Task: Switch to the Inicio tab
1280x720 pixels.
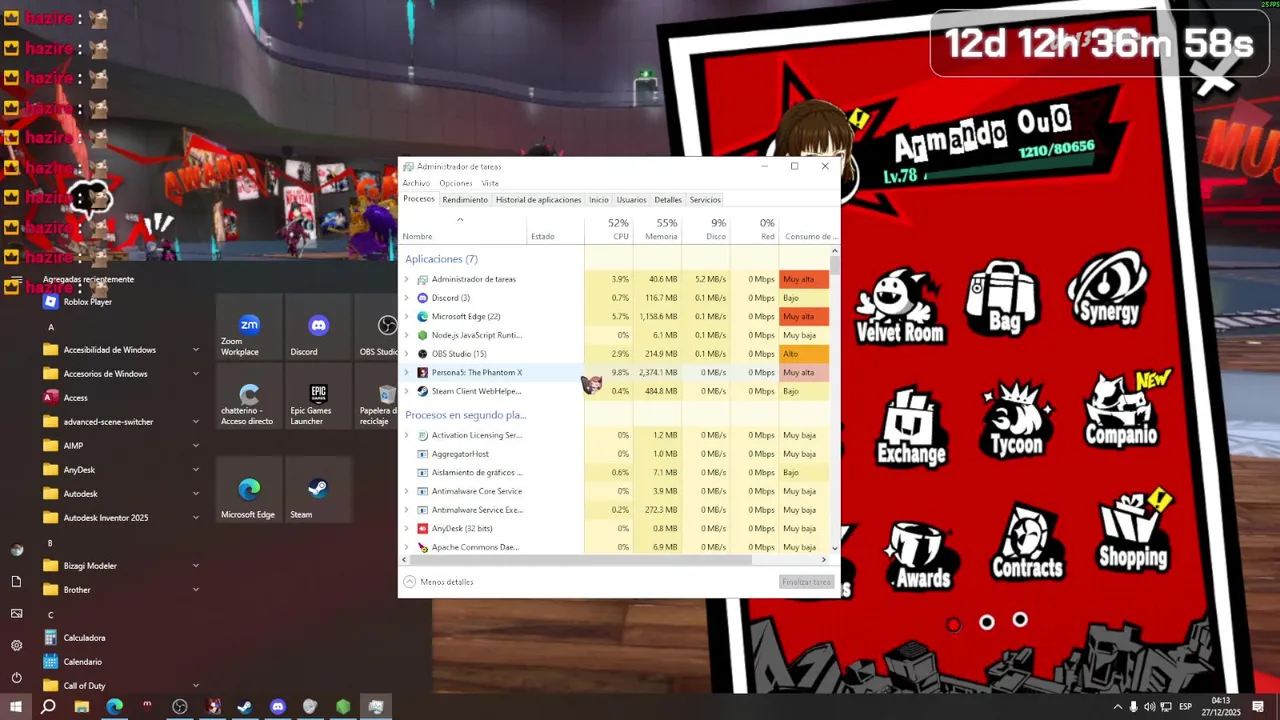Action: pyautogui.click(x=599, y=200)
